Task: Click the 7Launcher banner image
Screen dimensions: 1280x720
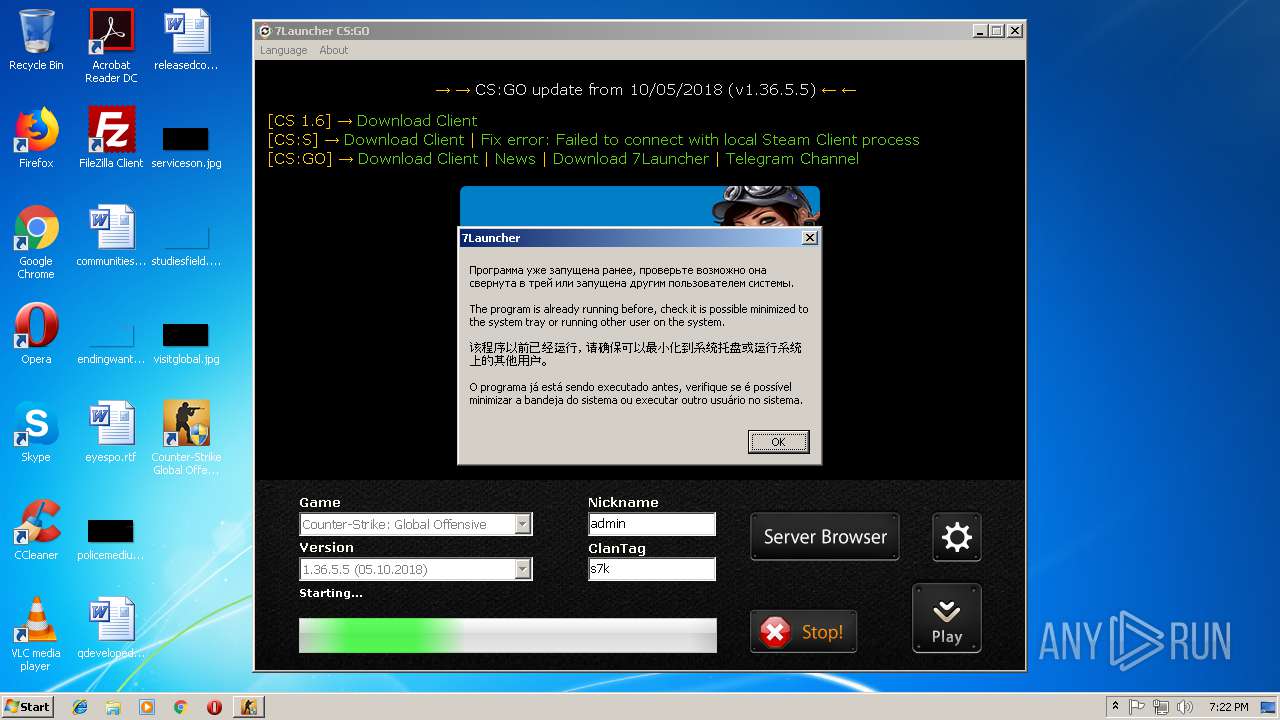Action: (640, 206)
